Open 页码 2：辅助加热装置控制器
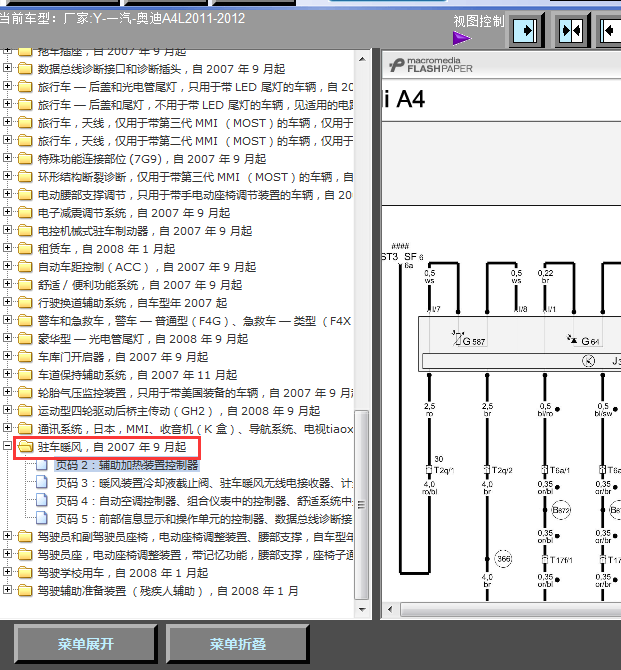 tap(127, 465)
